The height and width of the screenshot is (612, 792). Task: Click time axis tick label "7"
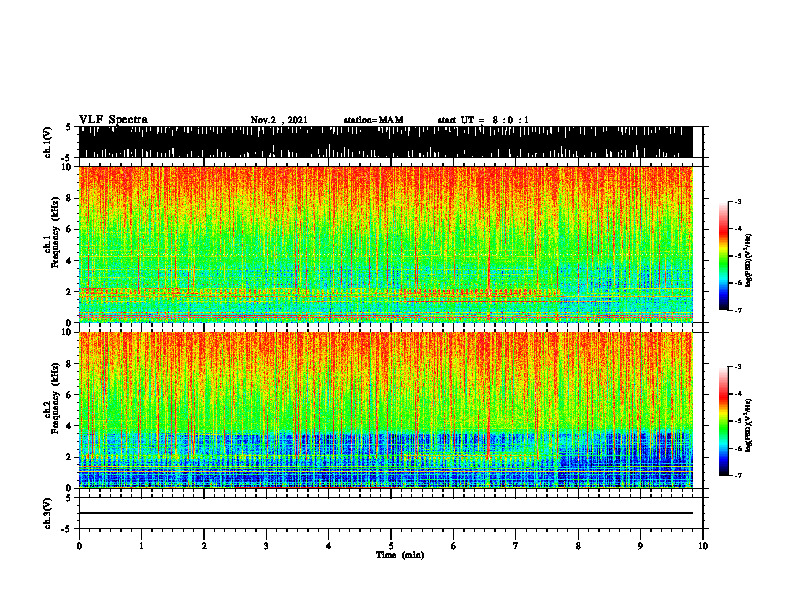pyautogui.click(x=516, y=546)
